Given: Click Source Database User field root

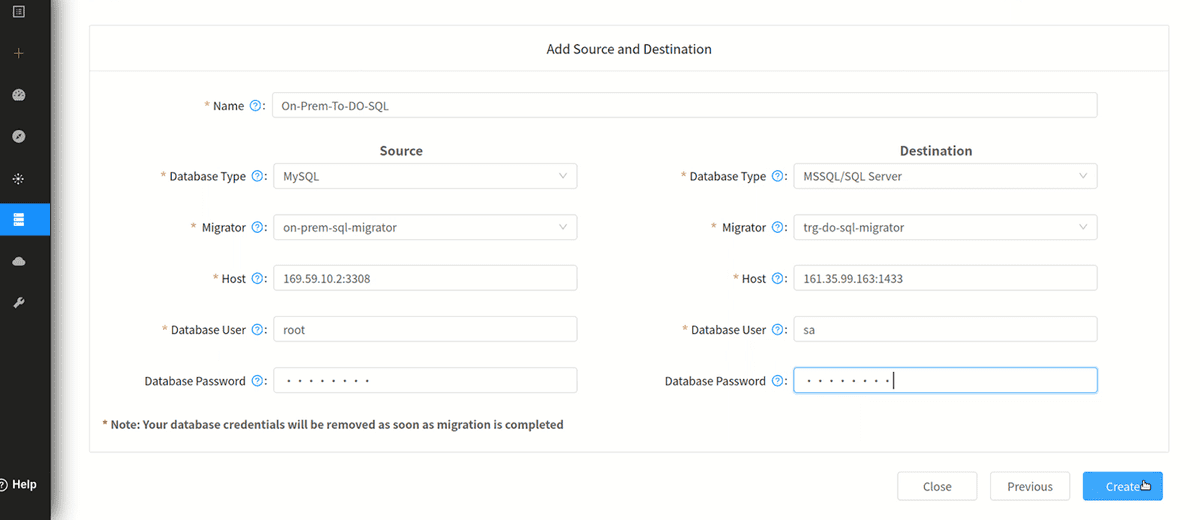Looking at the screenshot, I should click(x=425, y=329).
